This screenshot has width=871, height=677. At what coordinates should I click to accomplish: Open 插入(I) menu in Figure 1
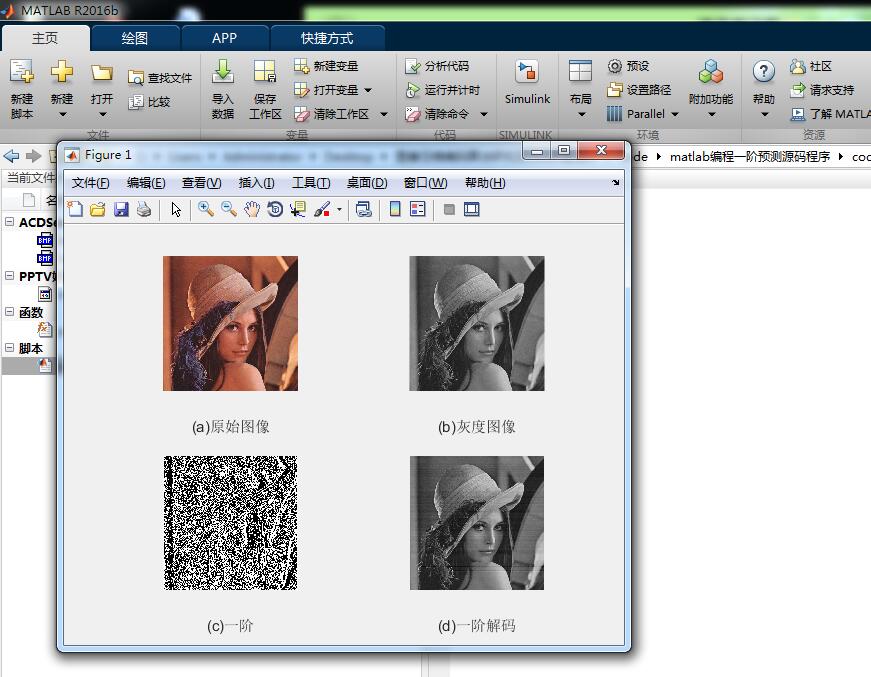[256, 183]
